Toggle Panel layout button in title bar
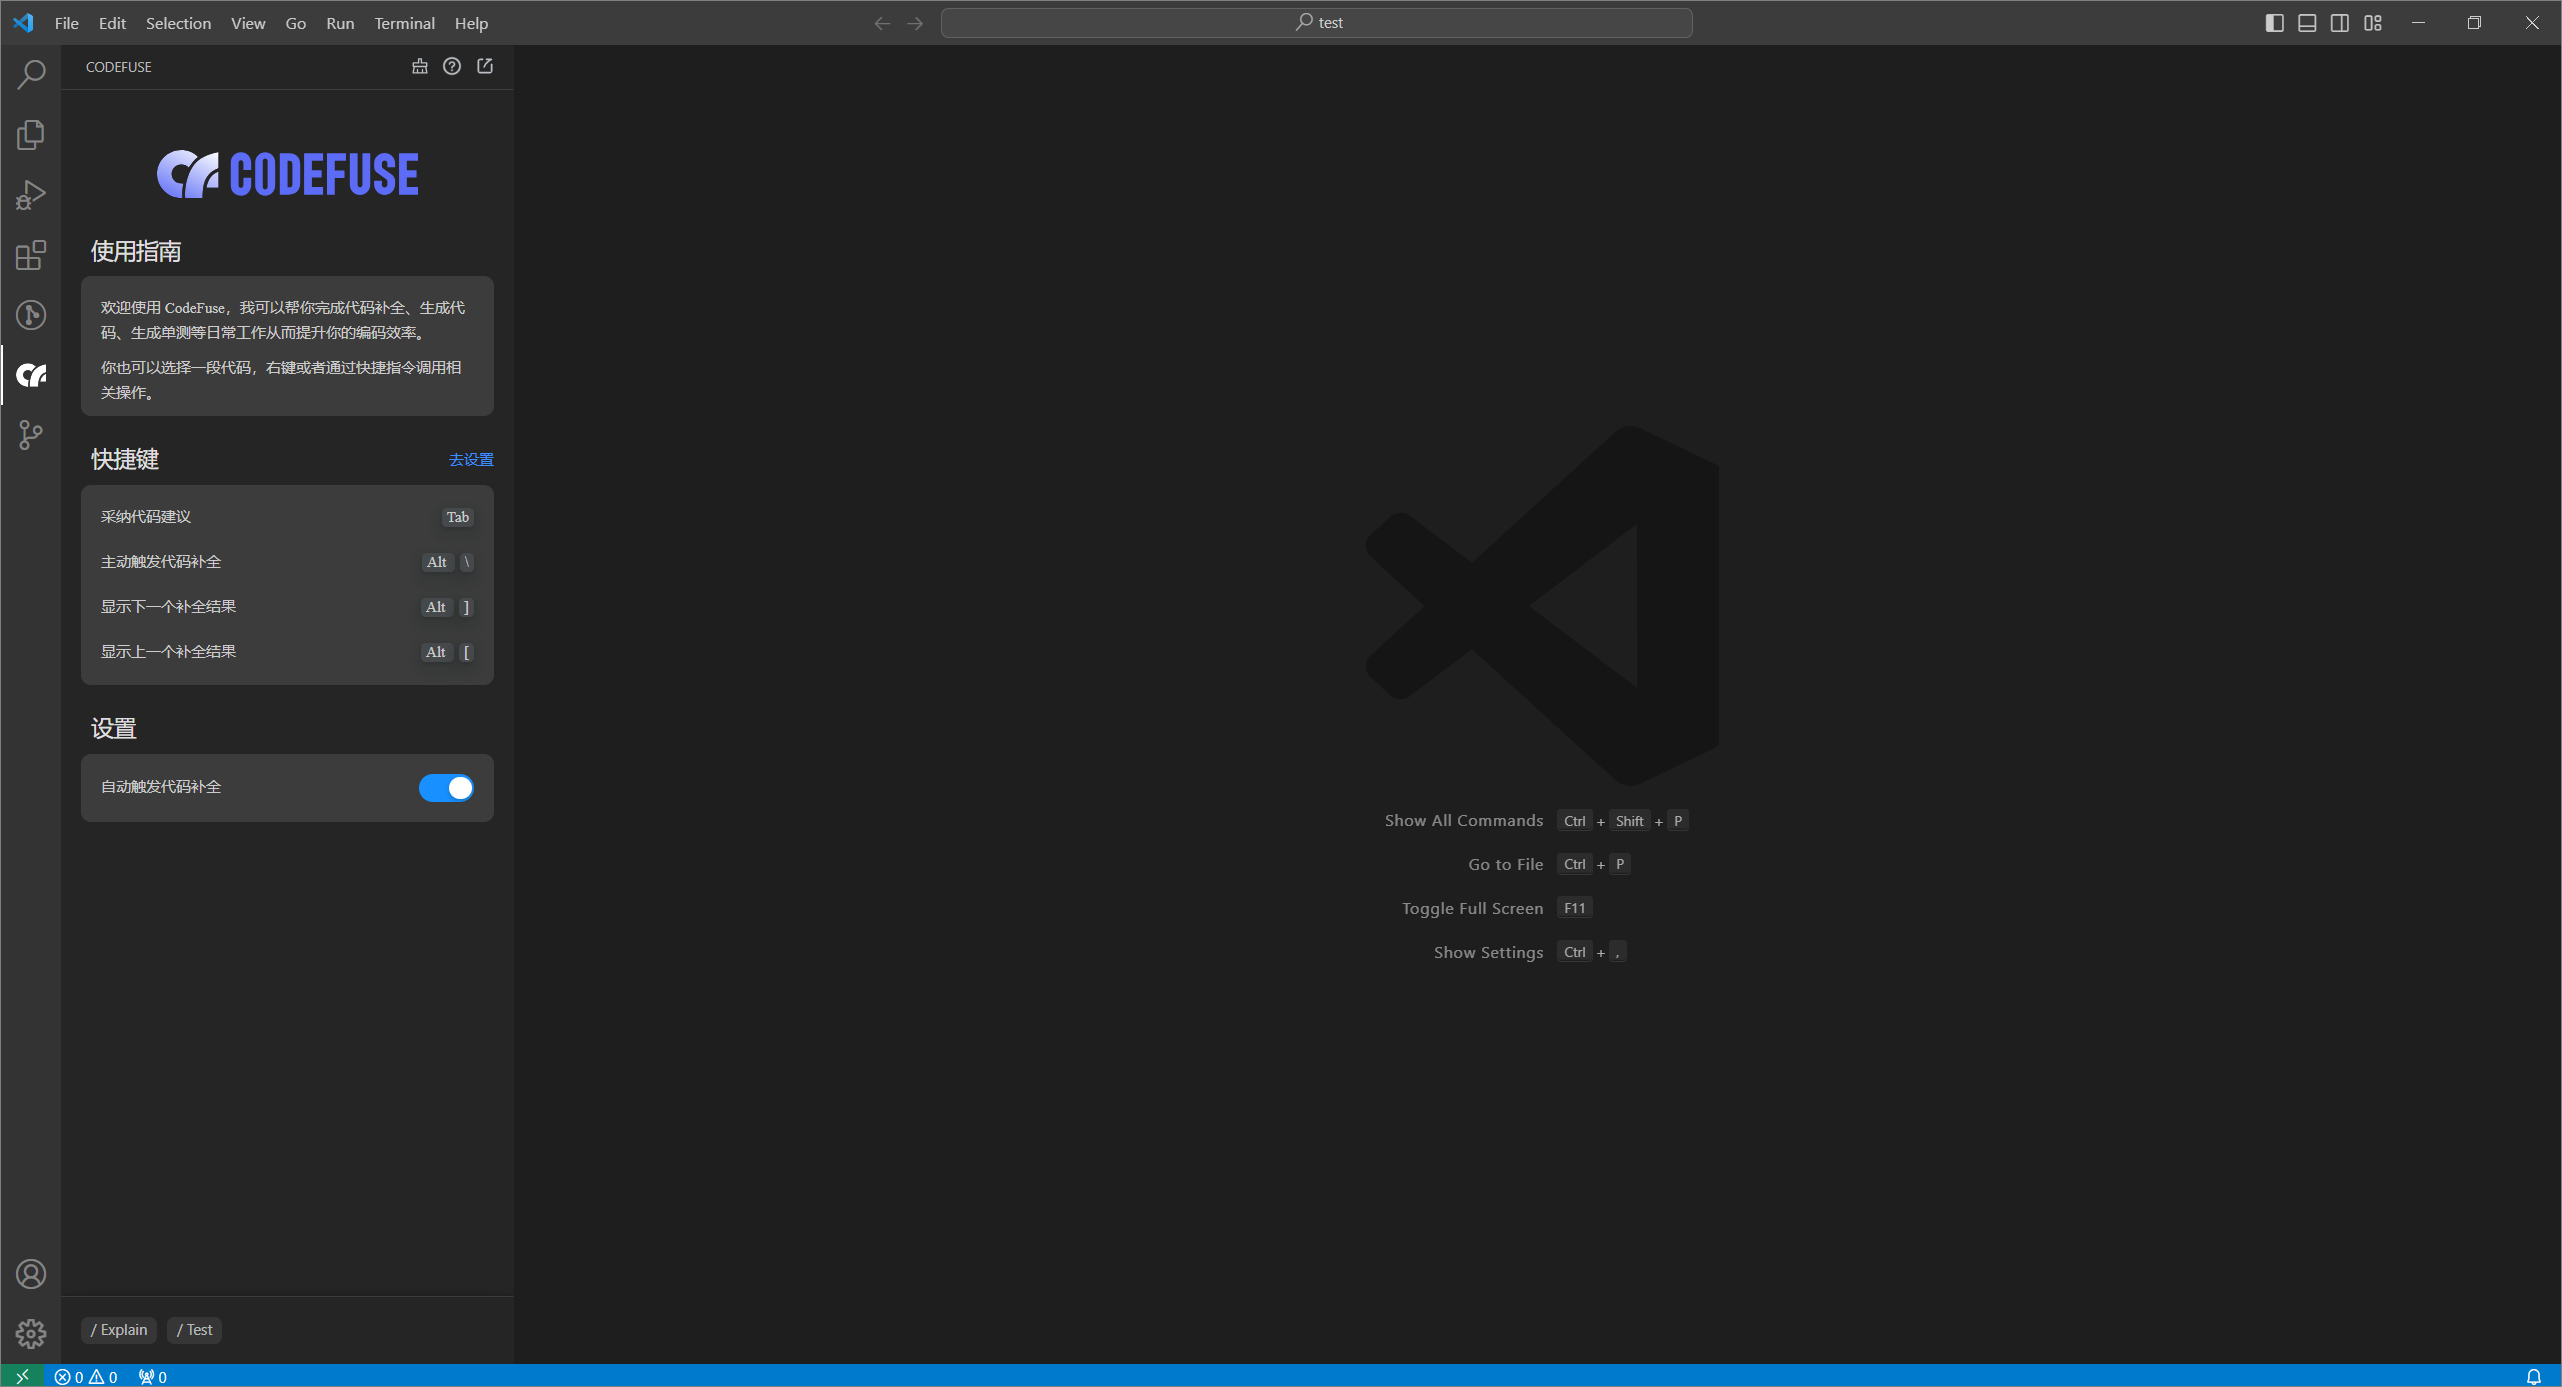 pyautogui.click(x=2307, y=23)
